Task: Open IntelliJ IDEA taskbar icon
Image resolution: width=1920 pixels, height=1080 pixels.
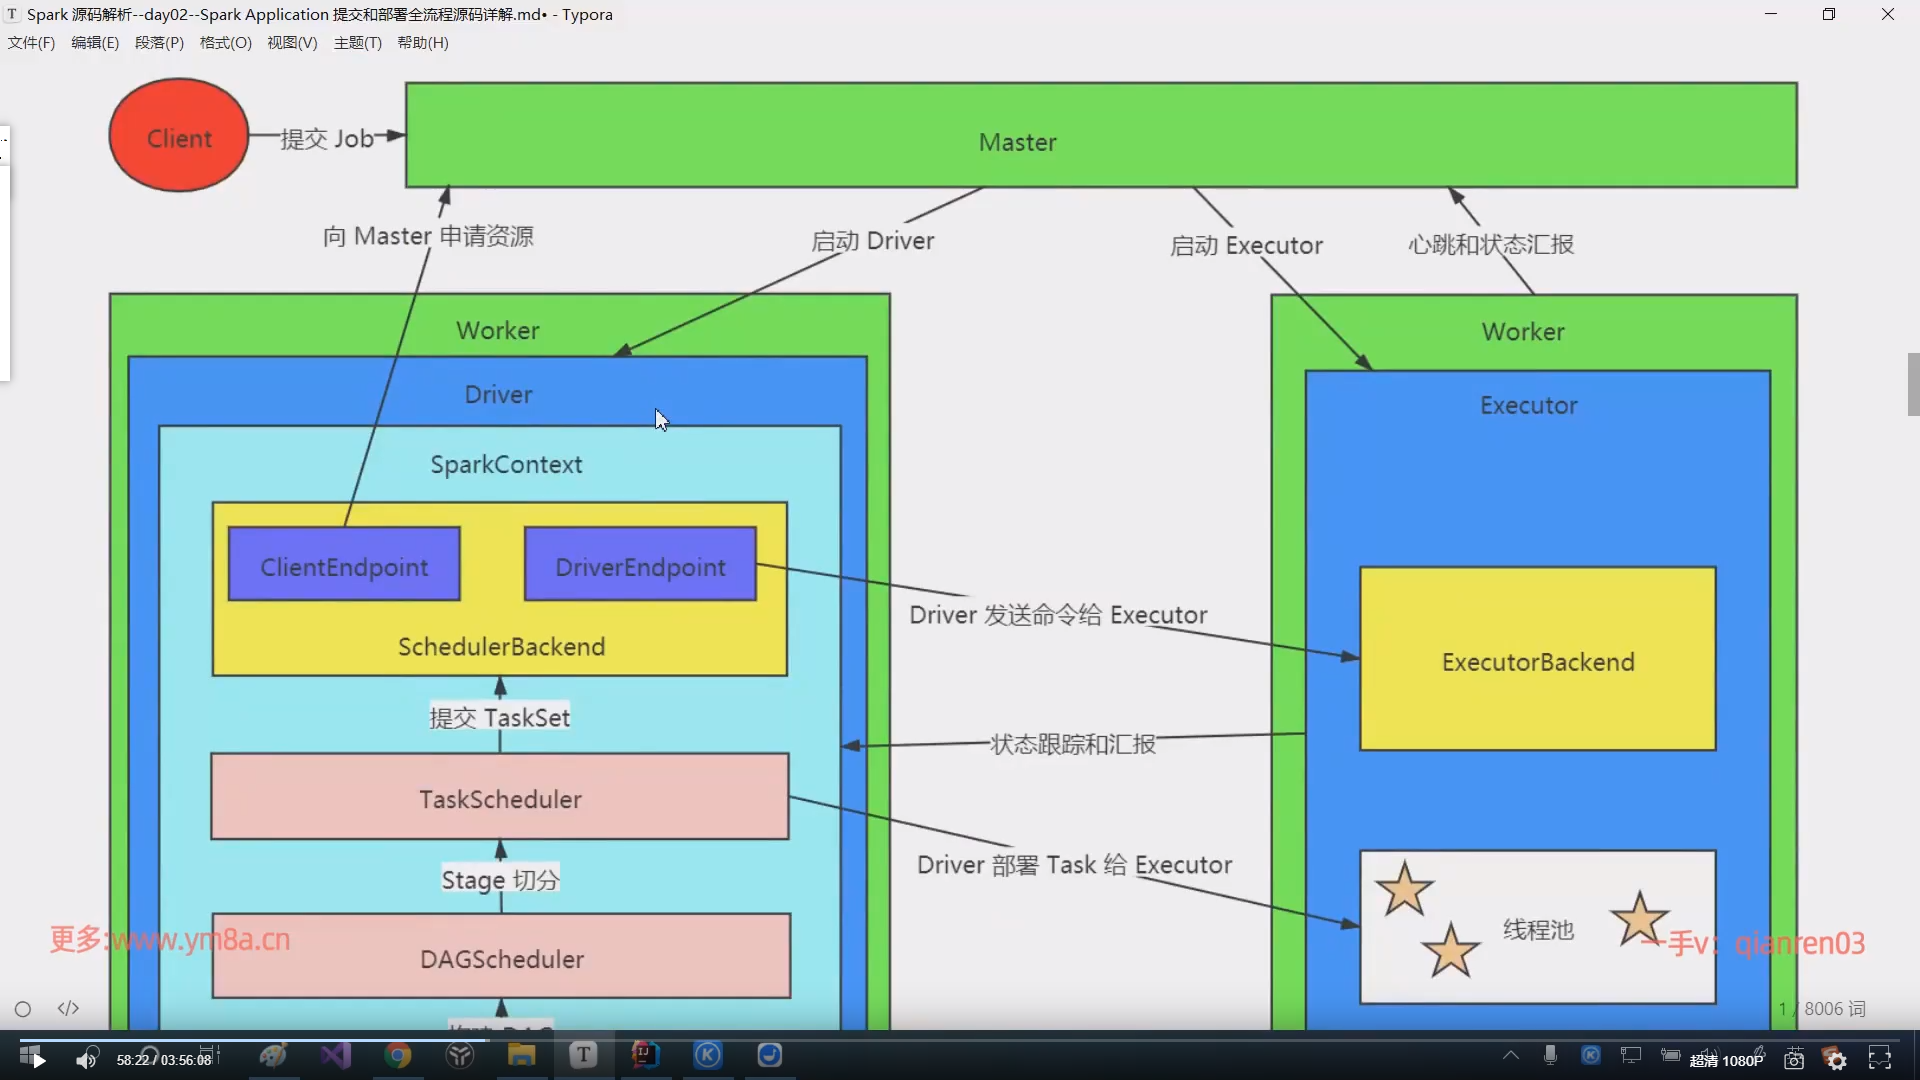Action: coord(645,1054)
